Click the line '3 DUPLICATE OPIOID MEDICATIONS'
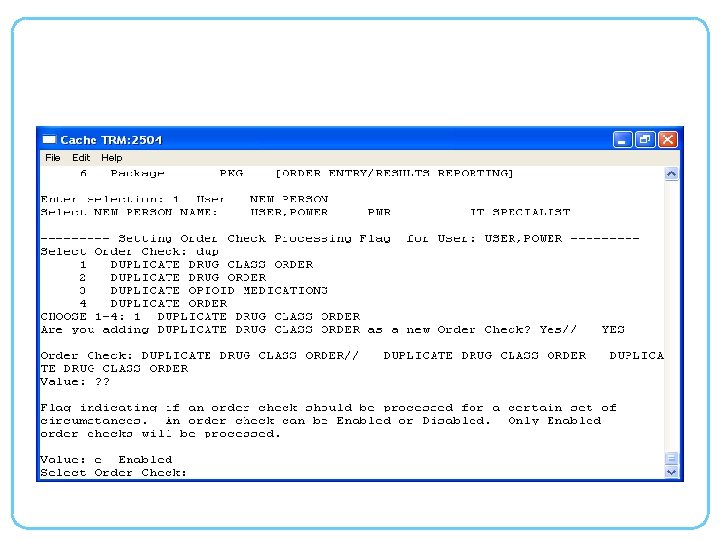The image size is (720, 540). click(204, 290)
